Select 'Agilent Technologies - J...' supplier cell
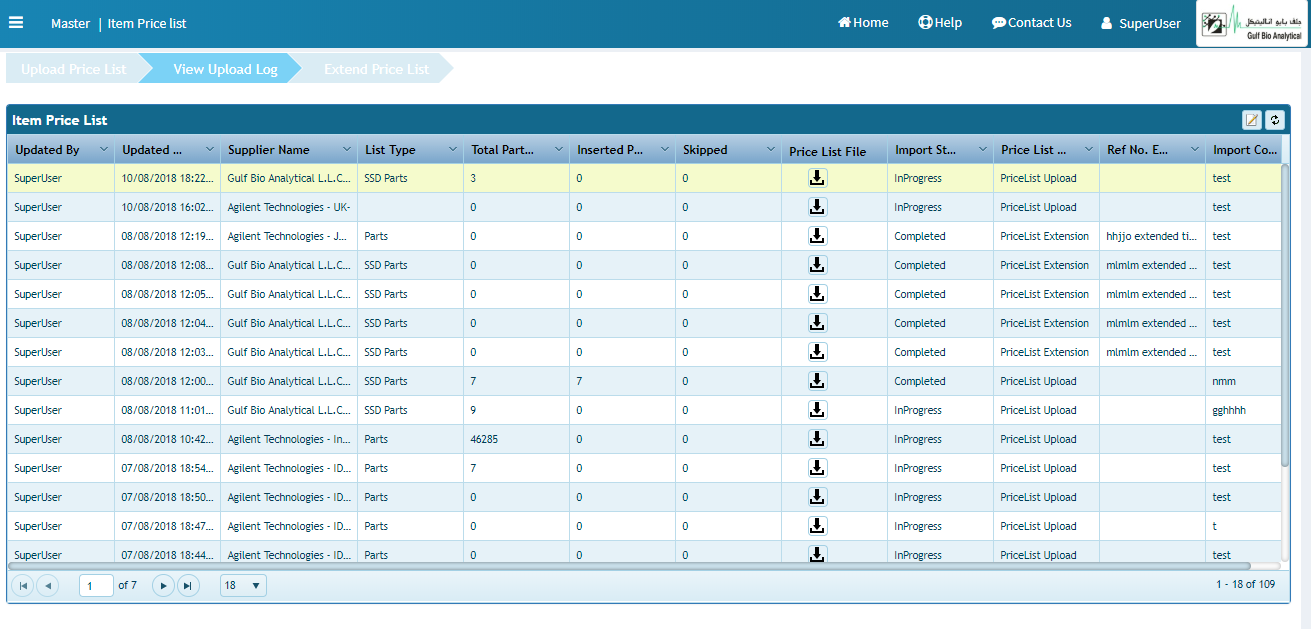 [x=289, y=236]
